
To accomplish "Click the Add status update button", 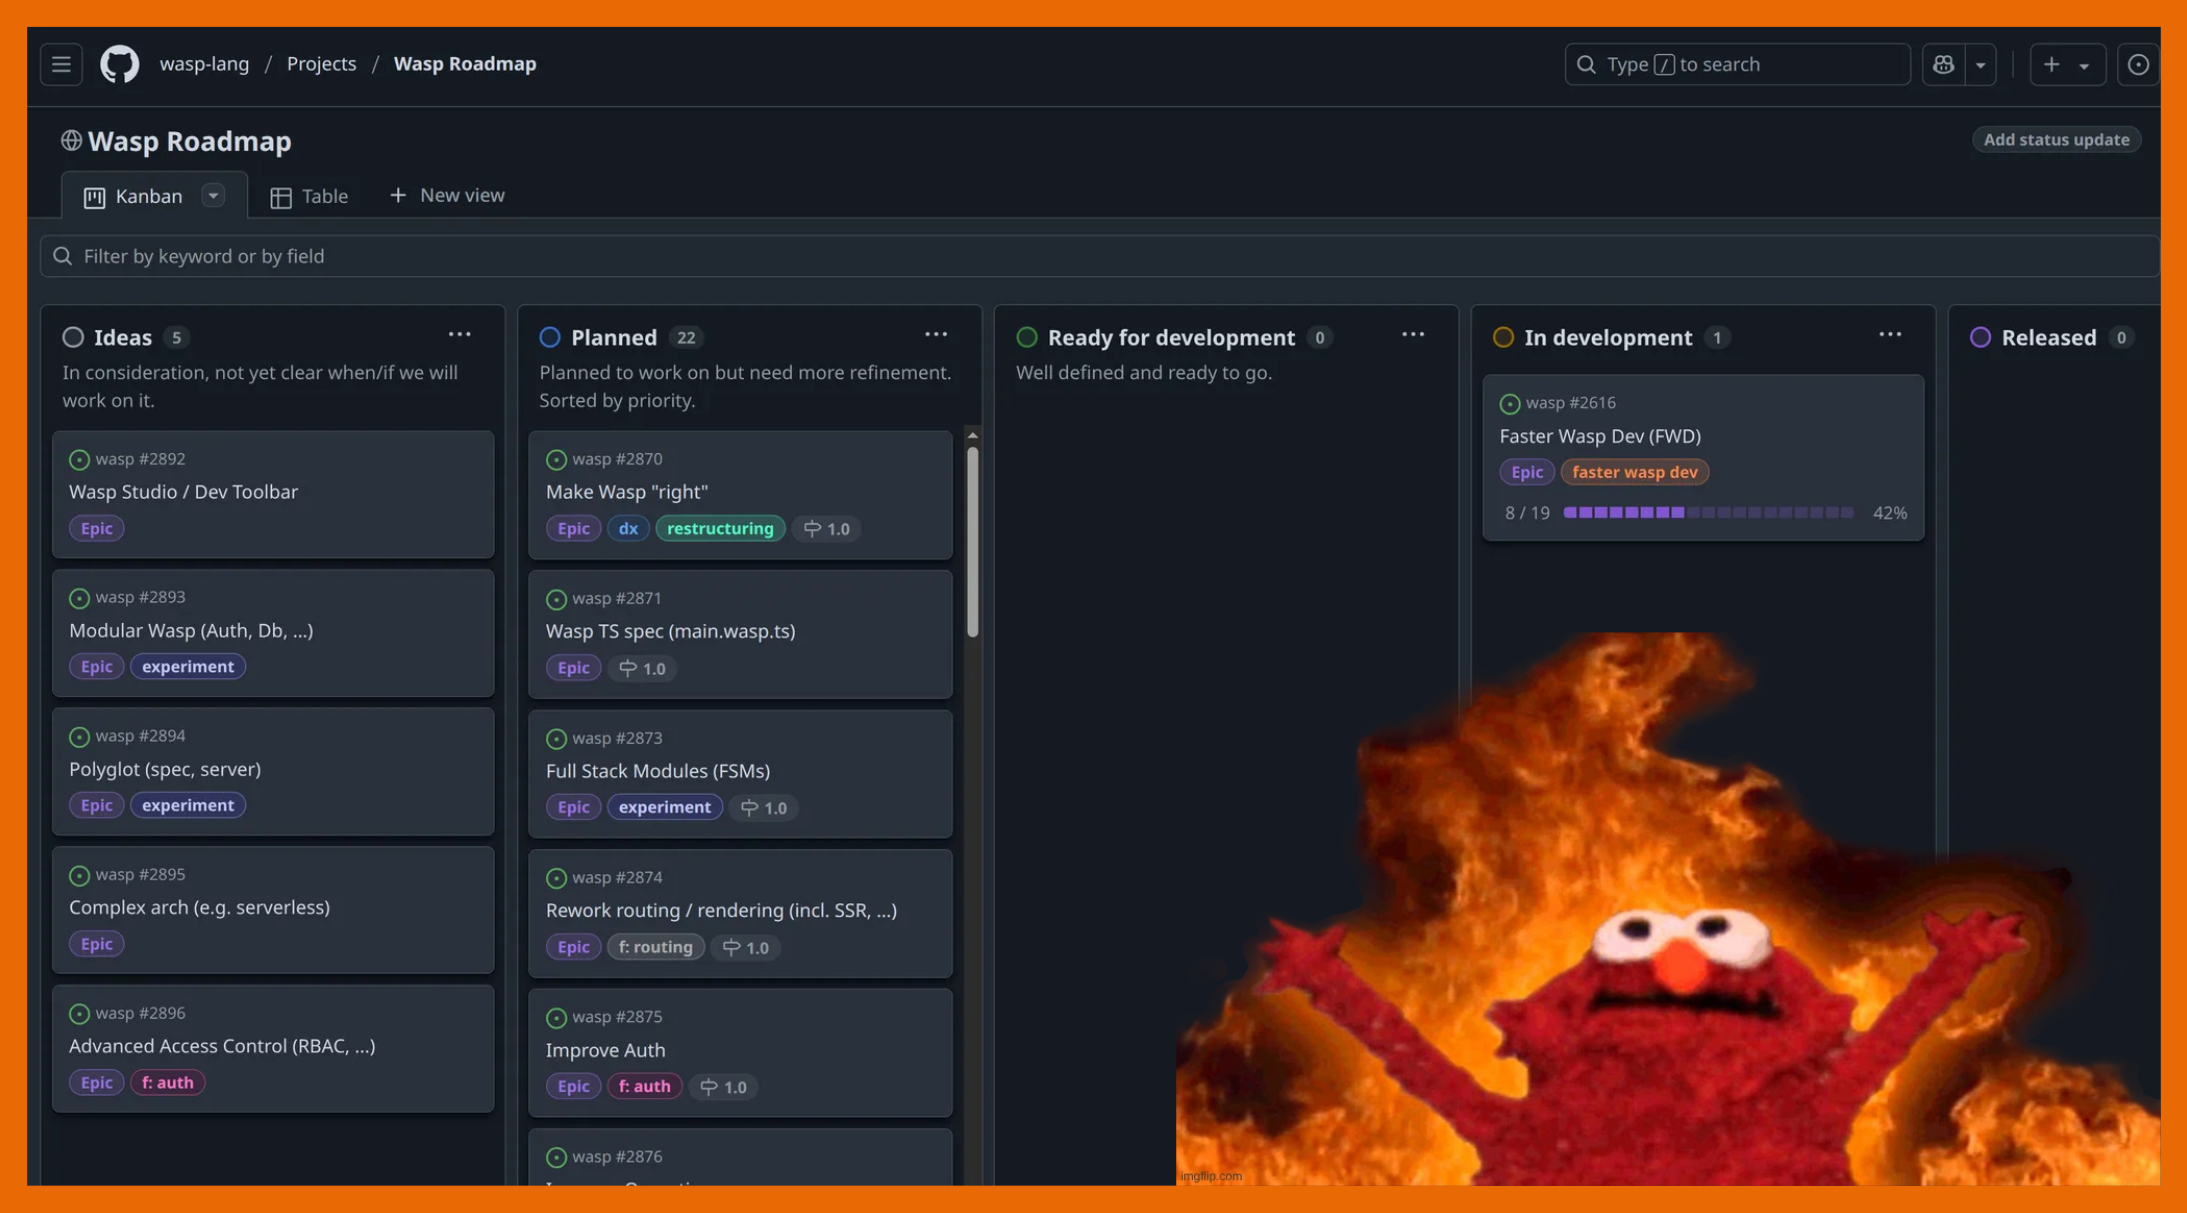I will (x=2055, y=139).
